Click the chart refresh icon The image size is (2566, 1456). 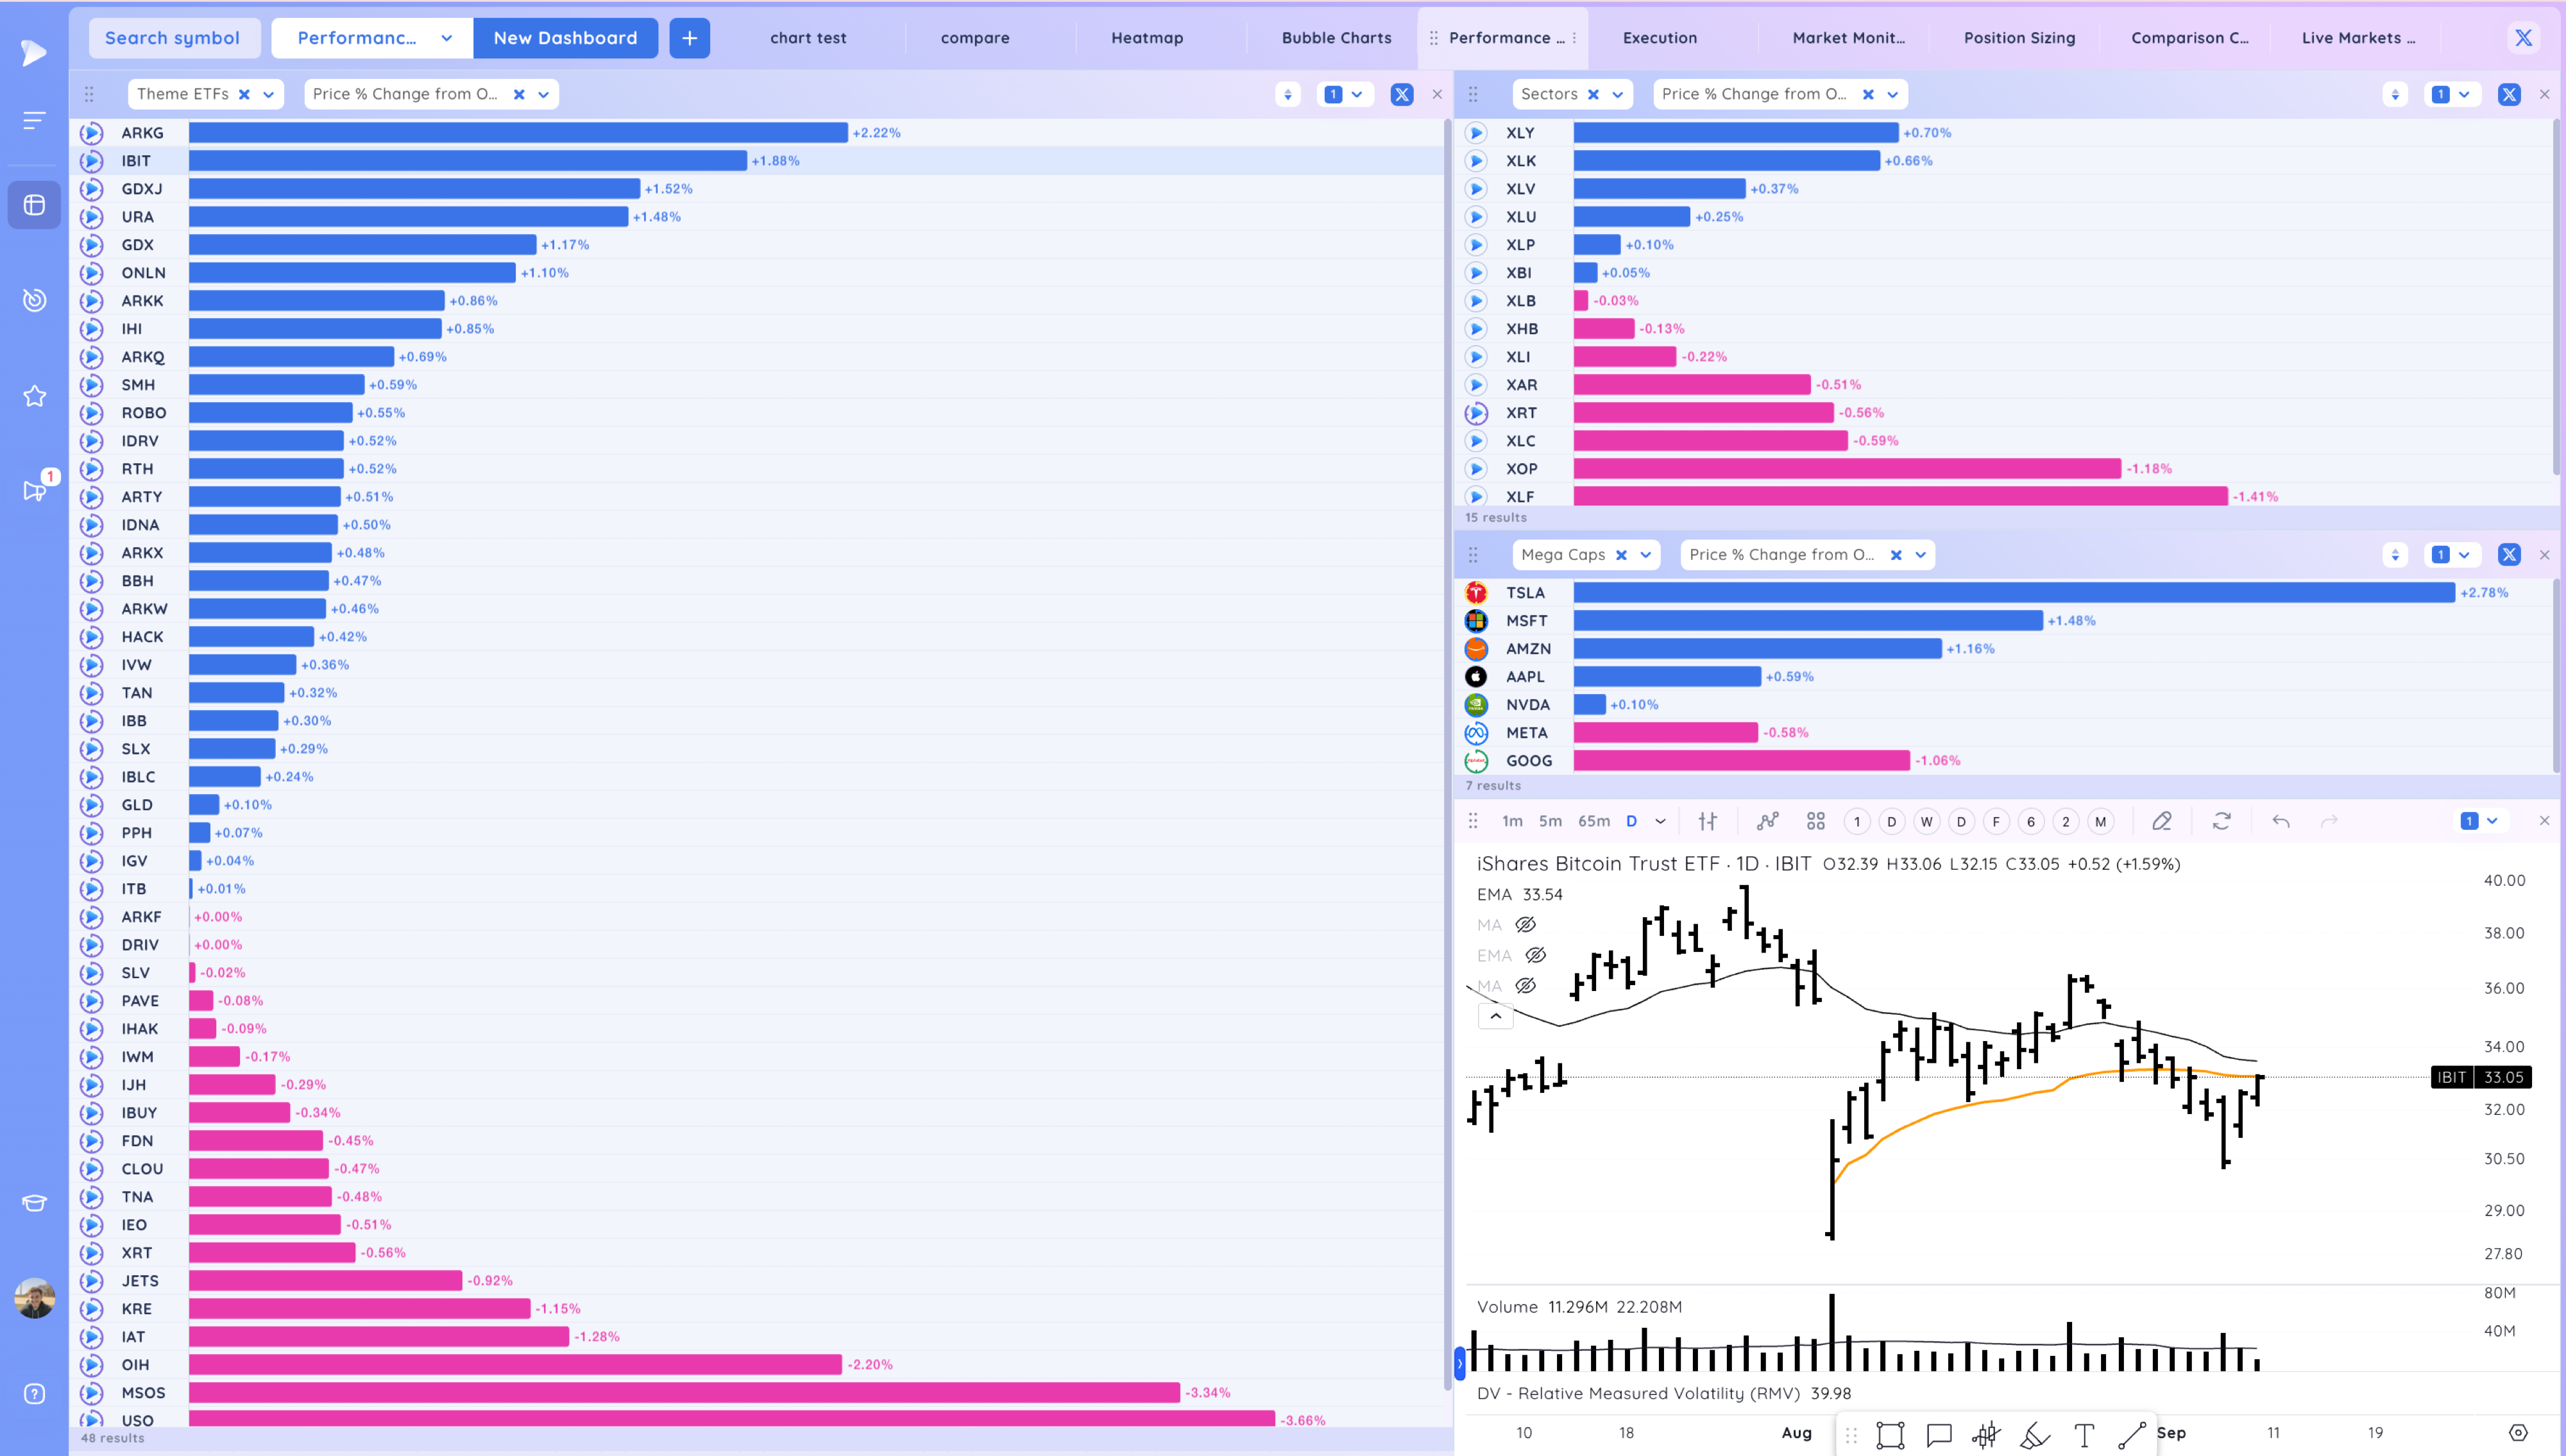[x=2221, y=821]
